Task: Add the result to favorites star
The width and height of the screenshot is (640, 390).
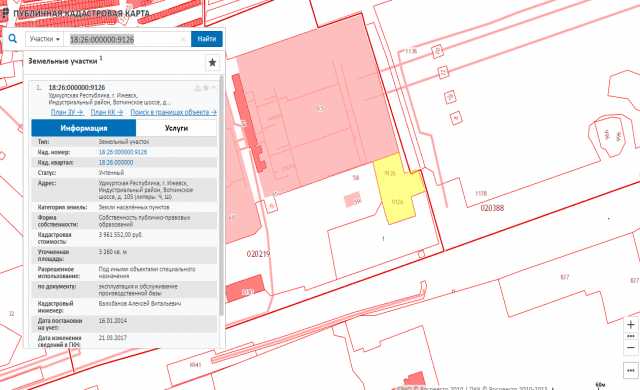Action: click(x=212, y=62)
